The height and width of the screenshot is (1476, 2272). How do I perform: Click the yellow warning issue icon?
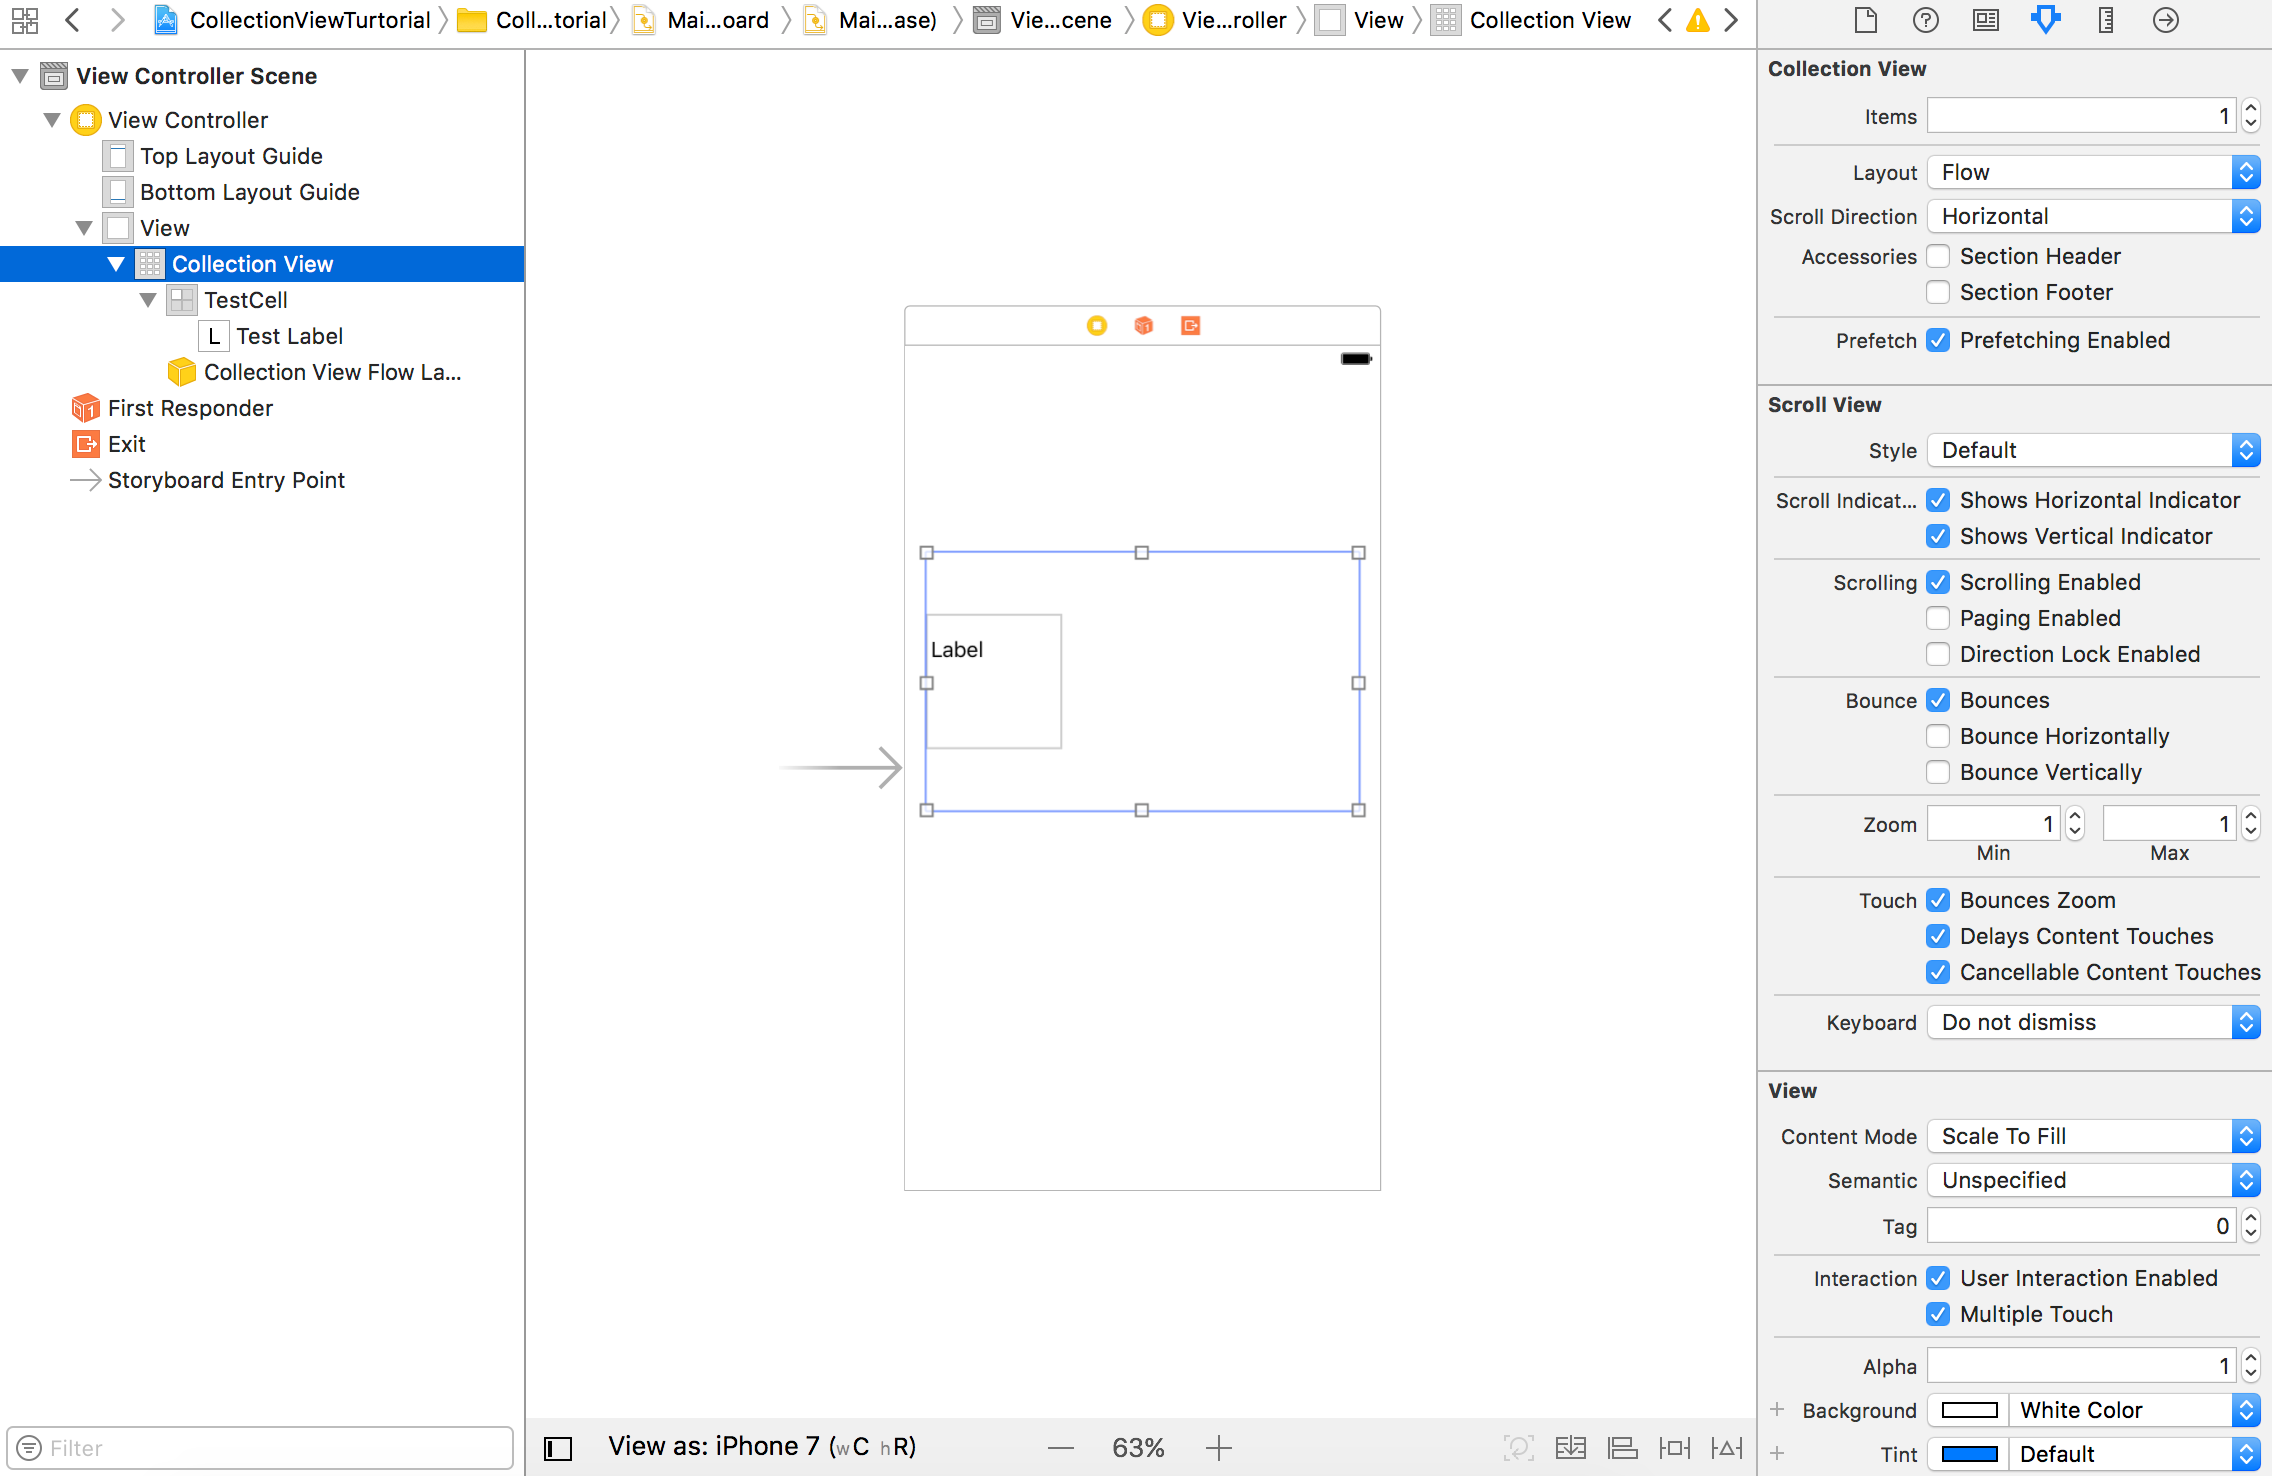(1698, 20)
